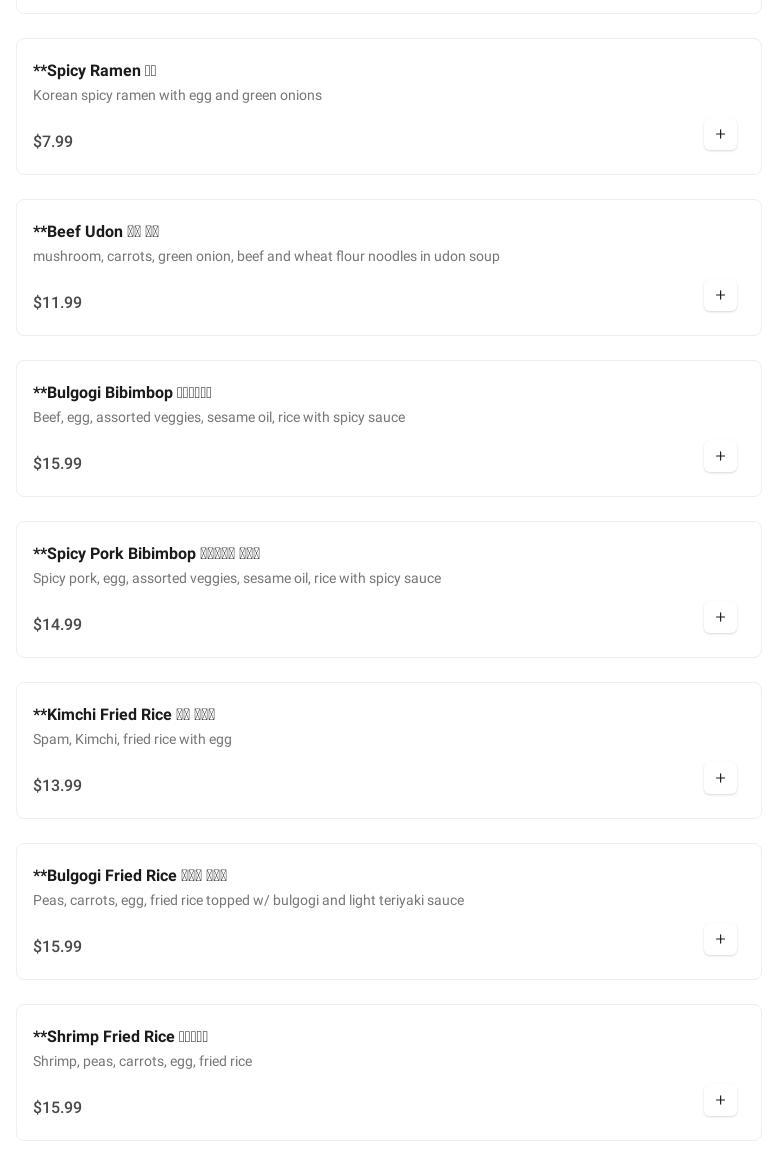View Bulgogi Fried Rice item title
Viewport: 778px width, 1159px height.
coord(130,876)
